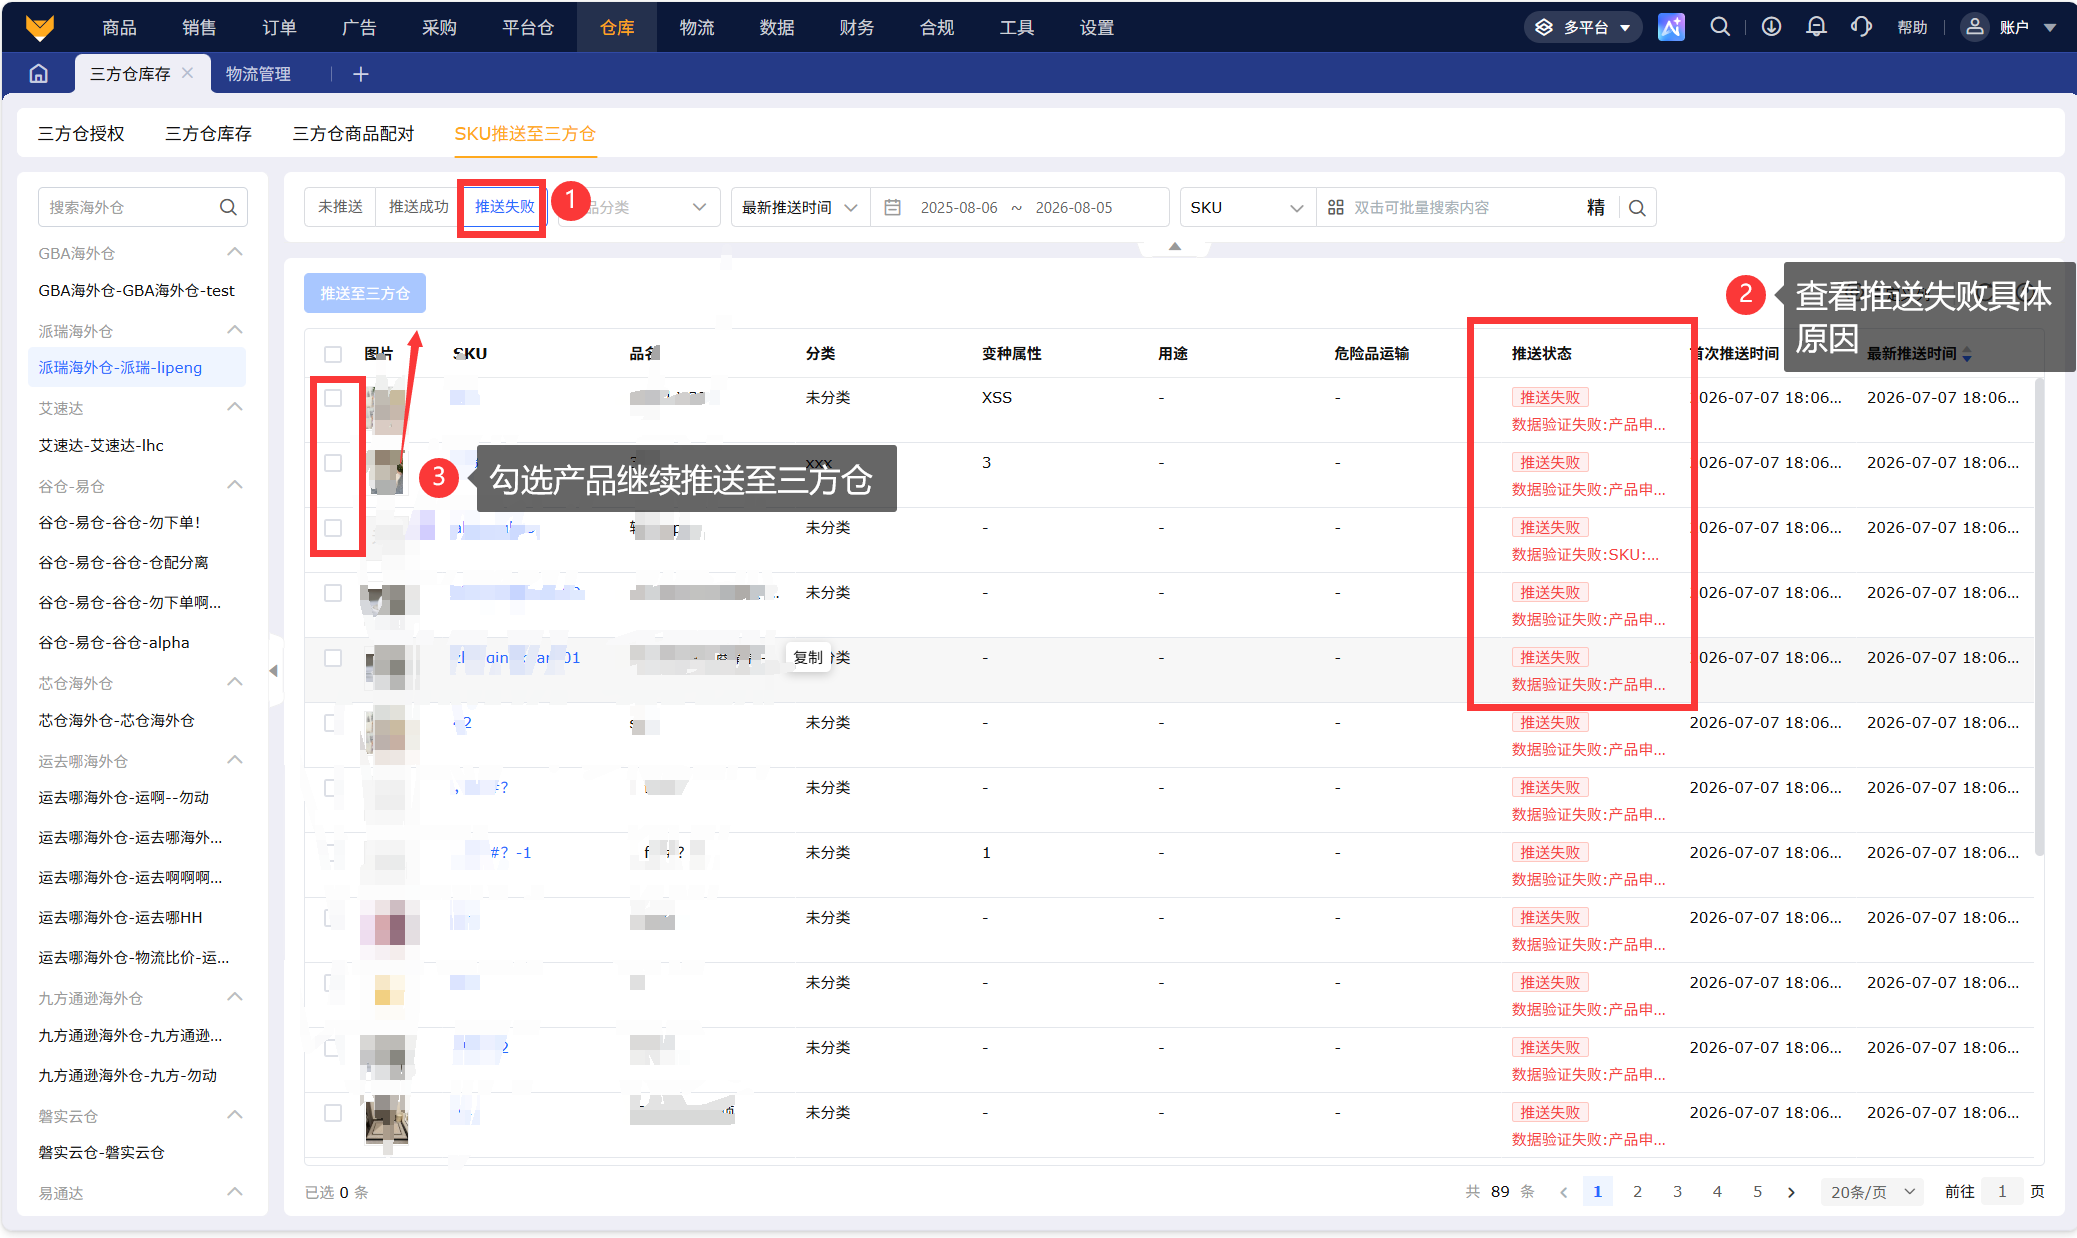Show the 未推送 status list
This screenshot has height=1238, width=2077.
pyautogui.click(x=340, y=207)
